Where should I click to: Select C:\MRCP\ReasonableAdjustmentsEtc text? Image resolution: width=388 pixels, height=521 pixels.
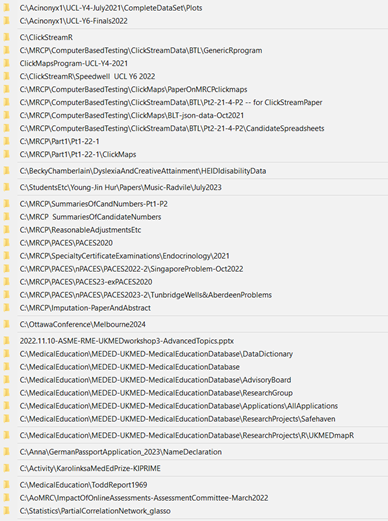pos(80,230)
